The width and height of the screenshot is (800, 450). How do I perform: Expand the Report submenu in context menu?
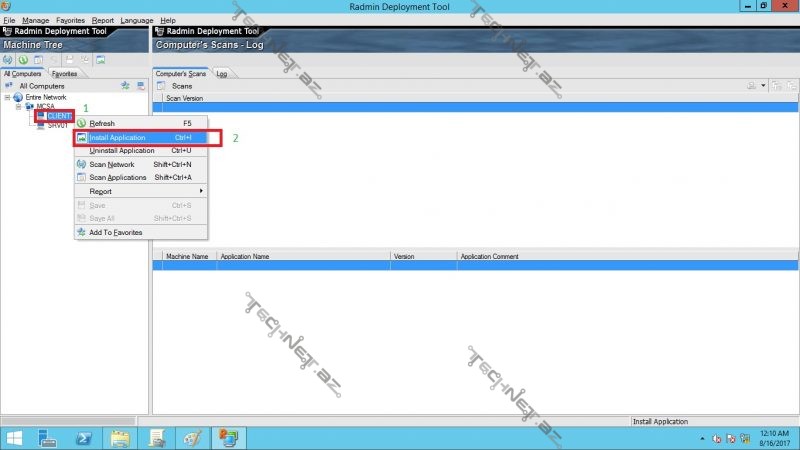[140, 191]
